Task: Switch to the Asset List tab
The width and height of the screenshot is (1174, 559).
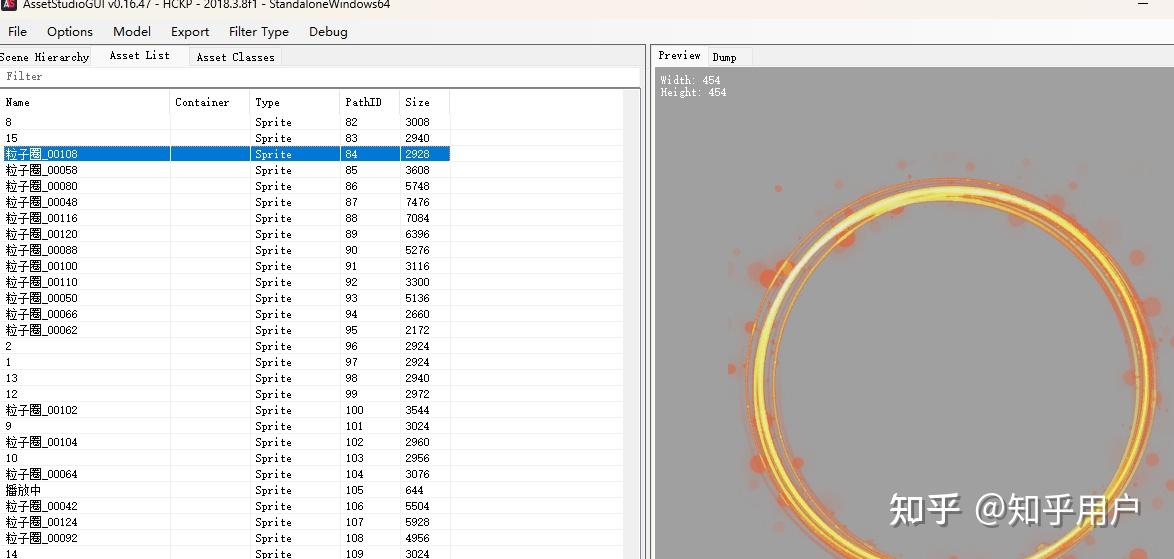Action: [139, 55]
